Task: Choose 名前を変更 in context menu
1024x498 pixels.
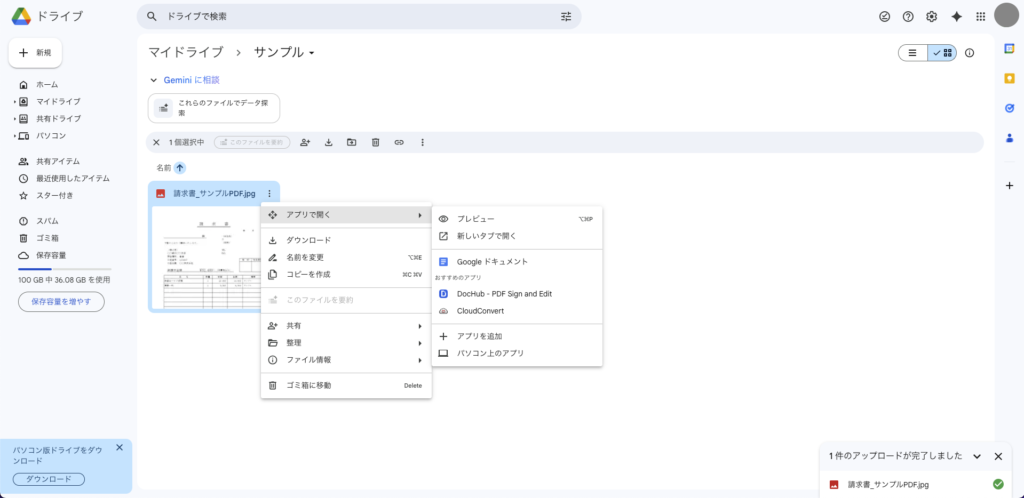Action: coord(305,257)
